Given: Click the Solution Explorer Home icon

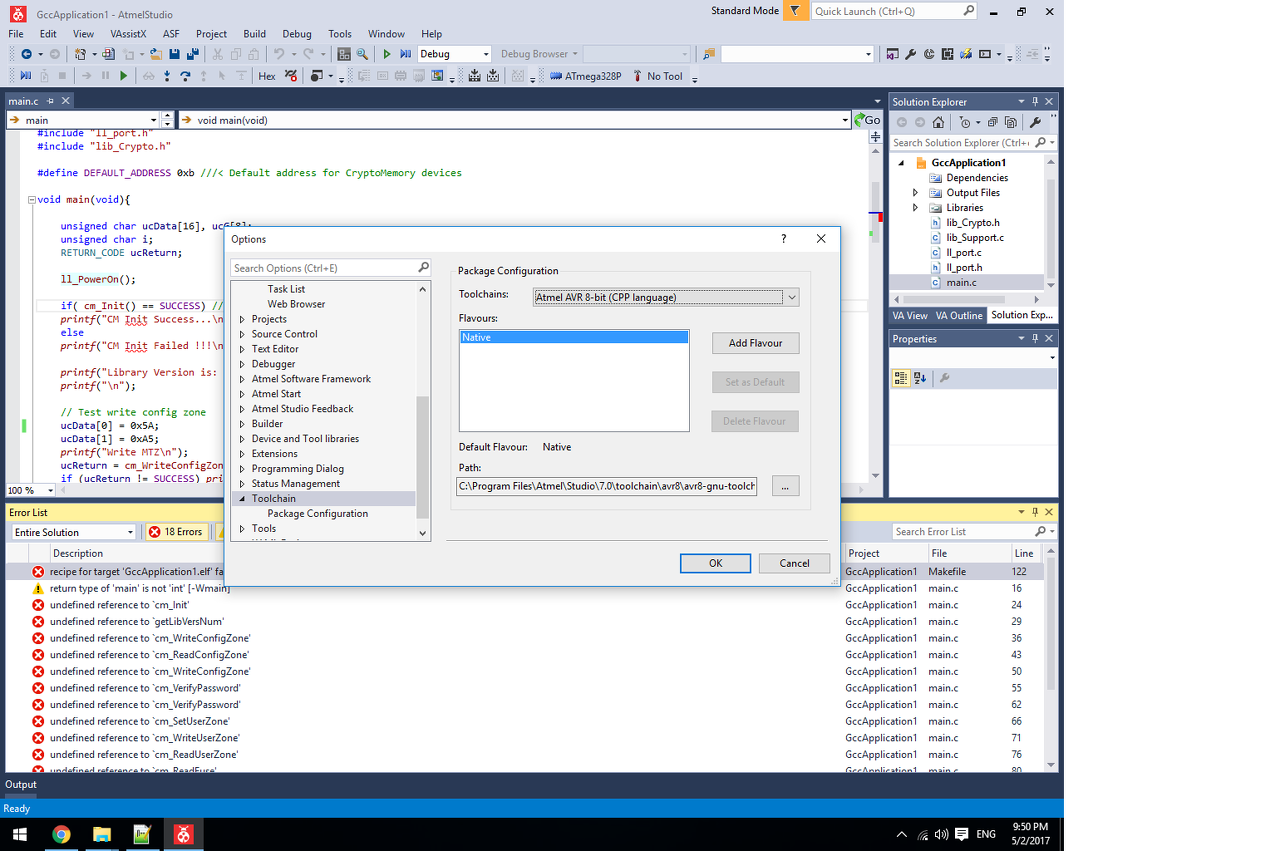Looking at the screenshot, I should click(x=938, y=122).
